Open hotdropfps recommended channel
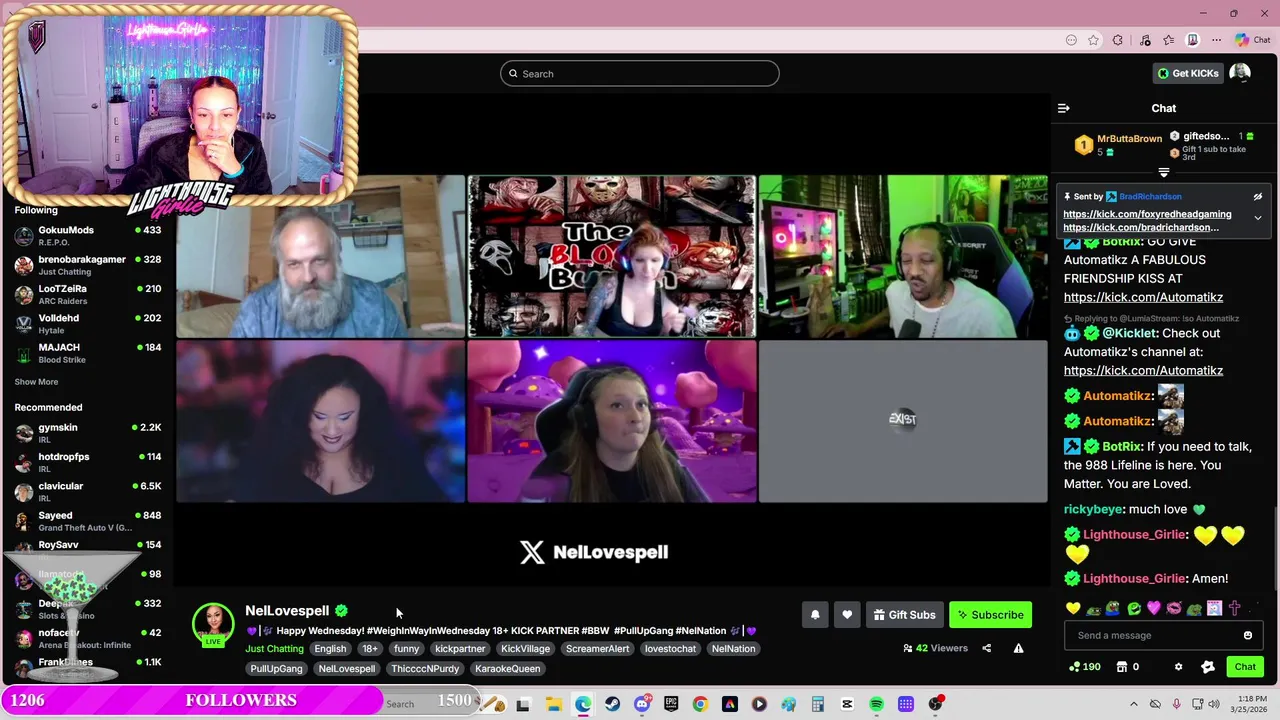Viewport: 1280px width, 720px height. pos(87,462)
